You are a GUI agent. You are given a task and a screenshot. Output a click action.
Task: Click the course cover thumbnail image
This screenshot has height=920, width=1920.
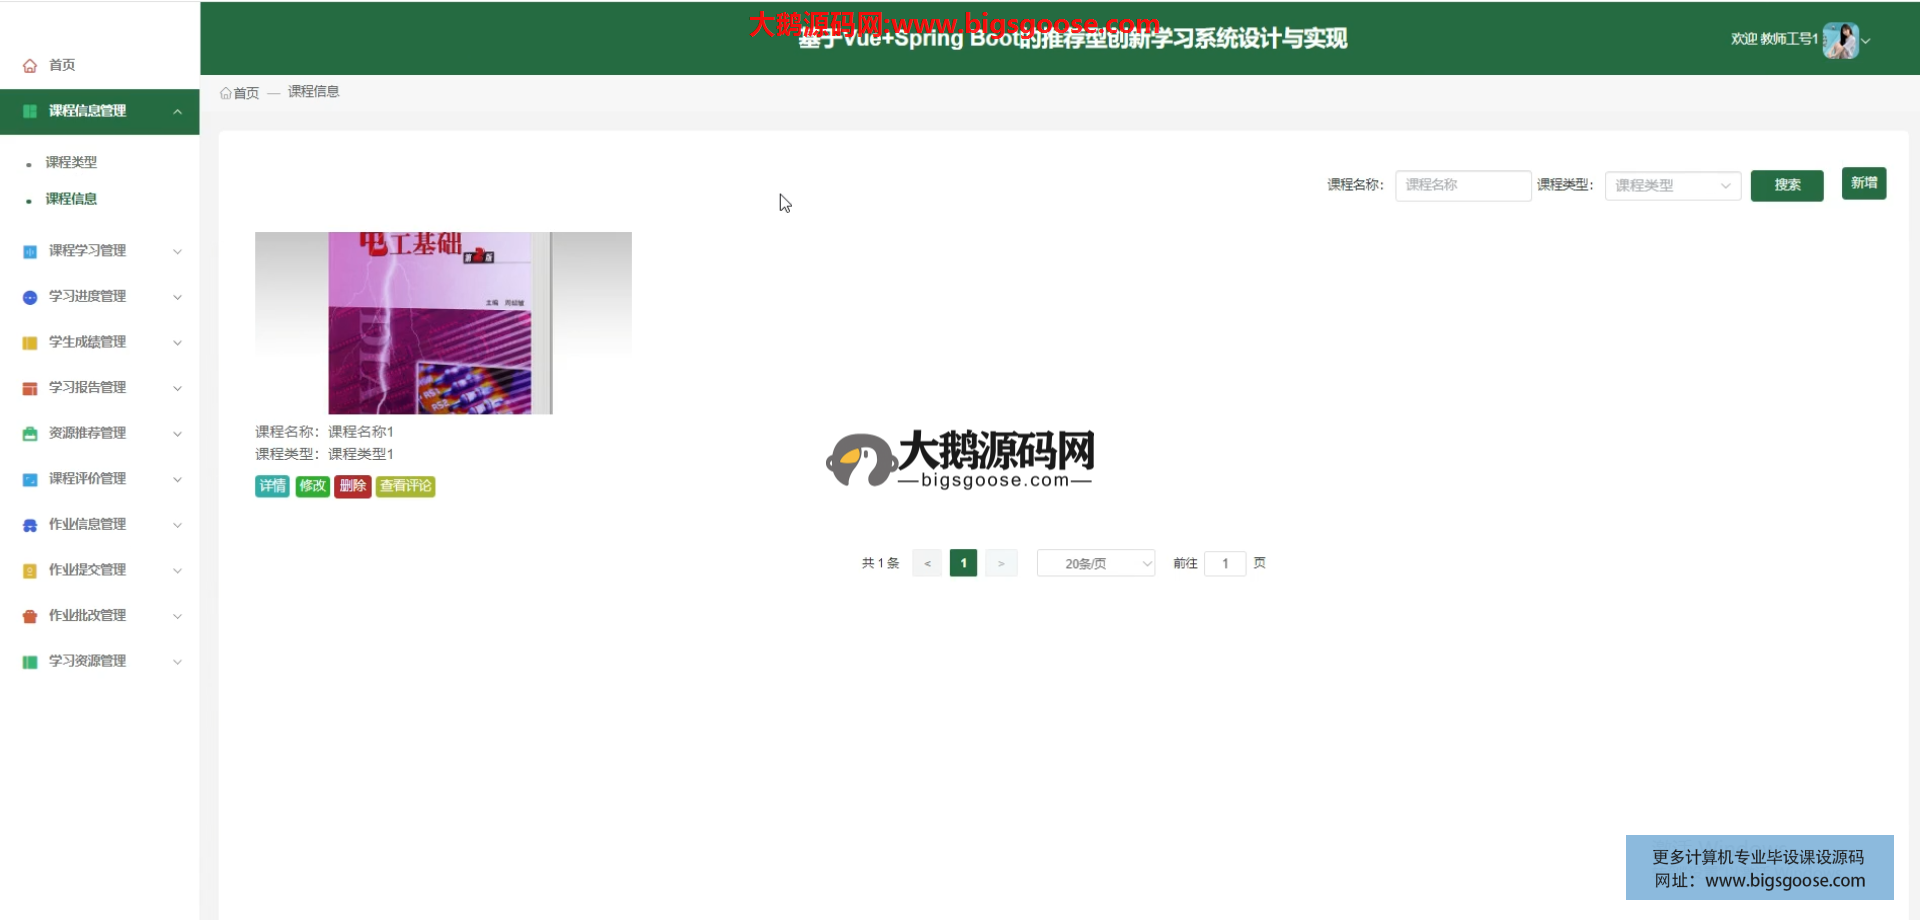click(442, 323)
